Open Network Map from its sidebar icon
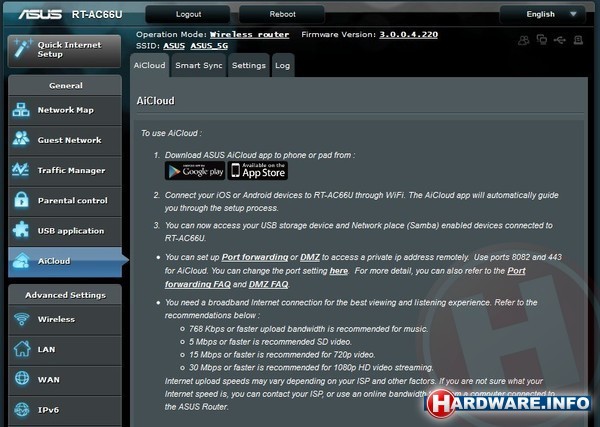 click(21, 110)
